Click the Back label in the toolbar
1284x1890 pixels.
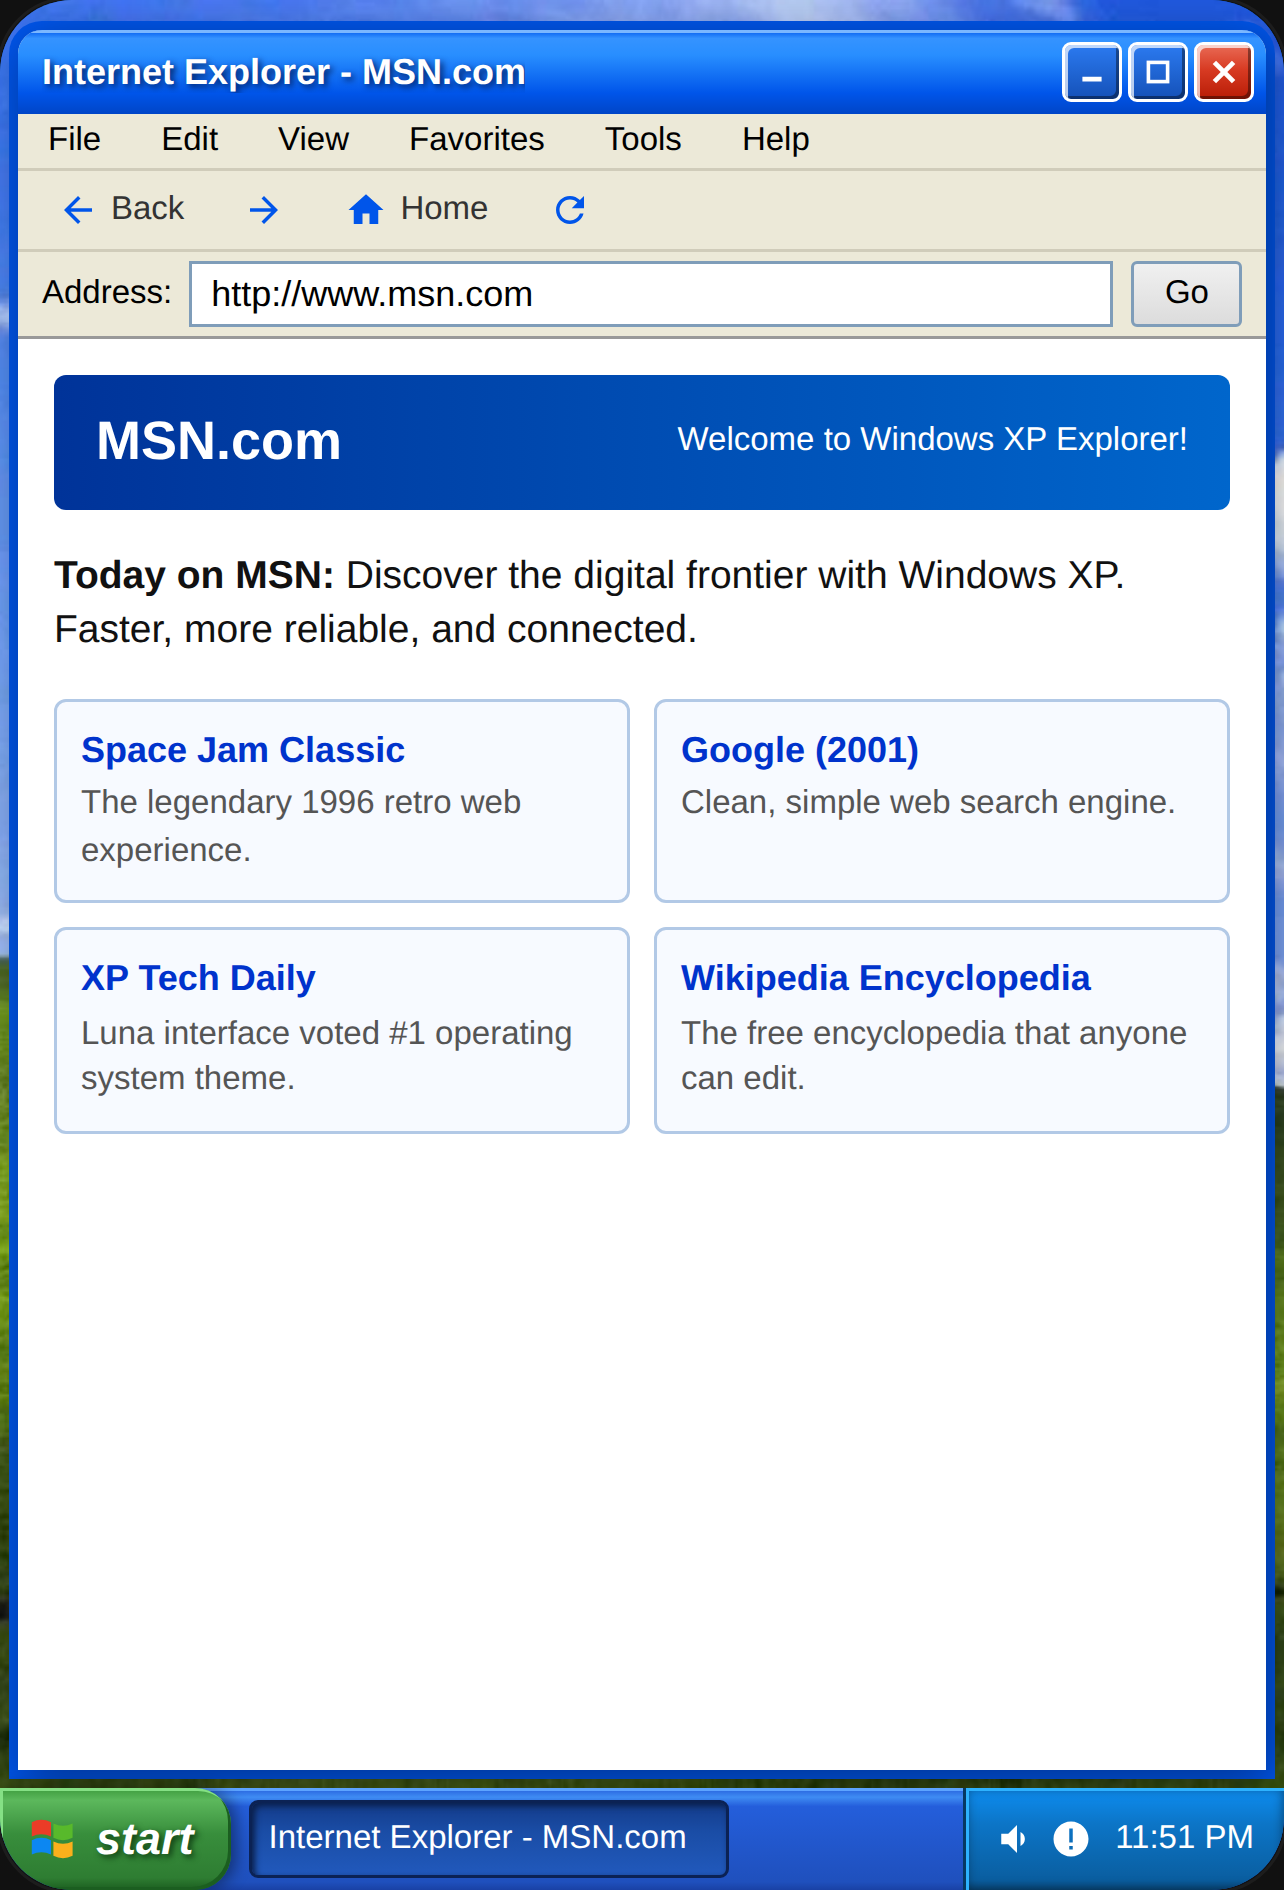pos(148,208)
